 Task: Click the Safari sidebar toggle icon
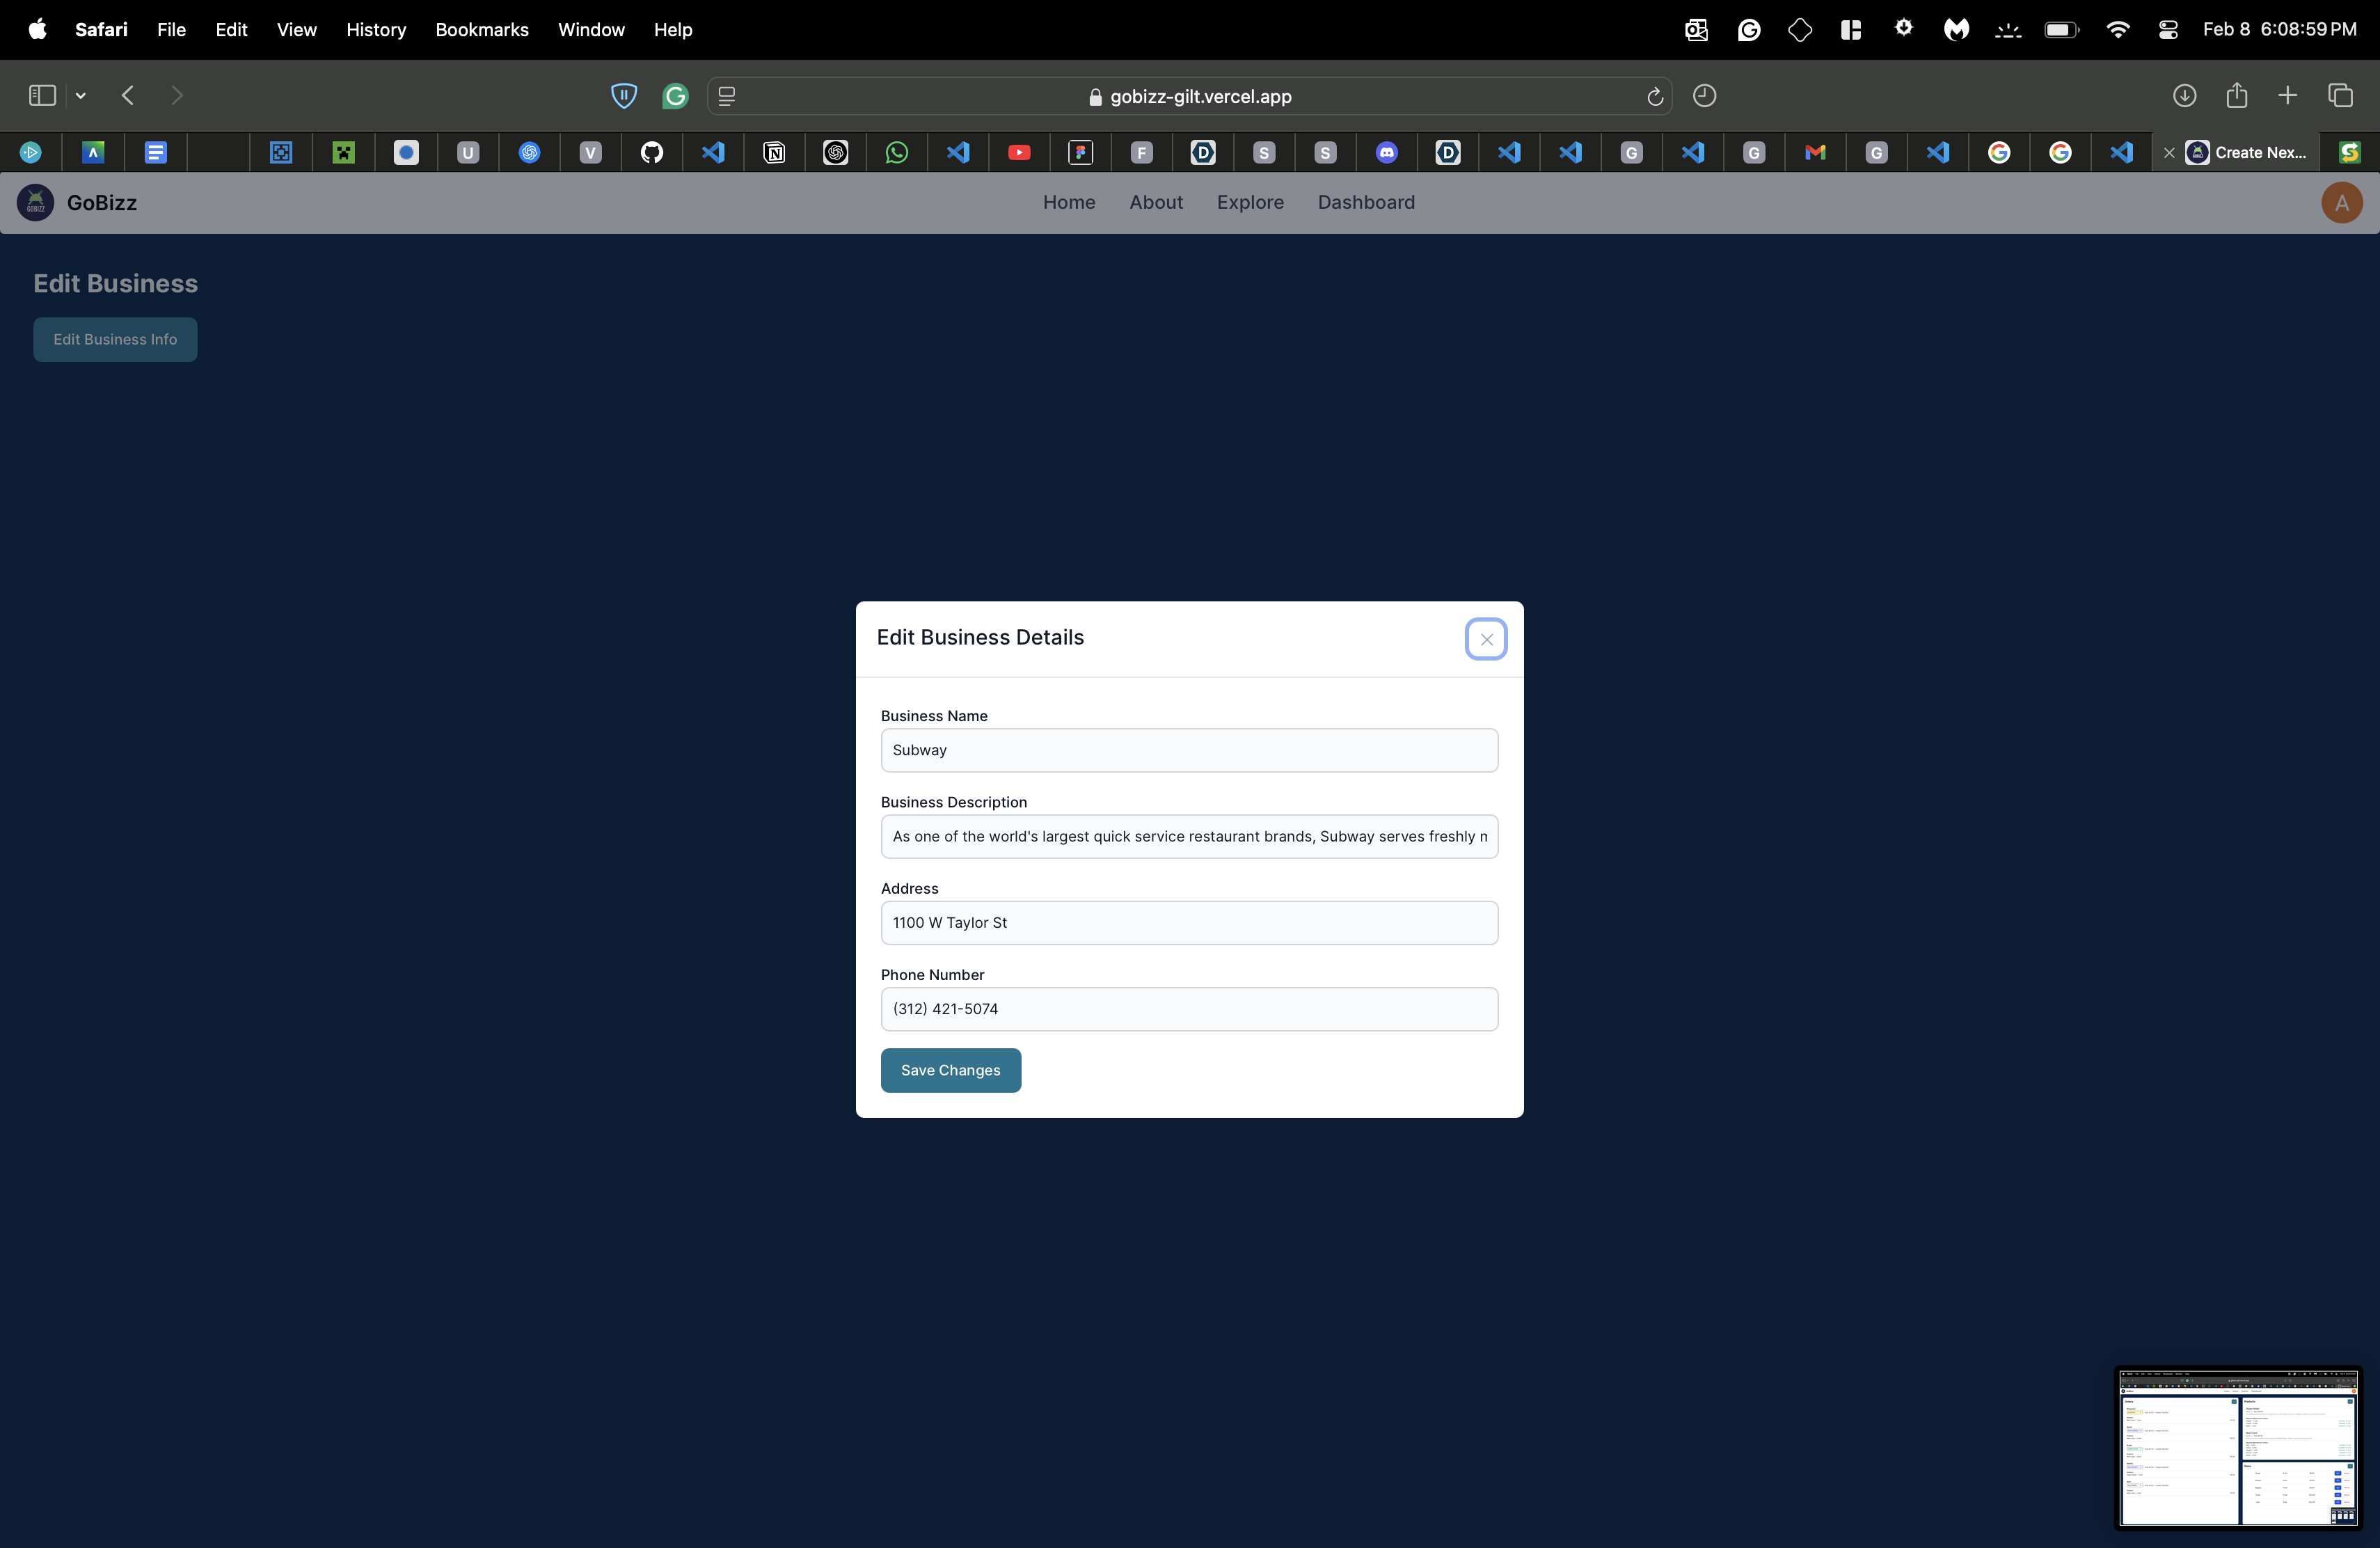(42, 96)
